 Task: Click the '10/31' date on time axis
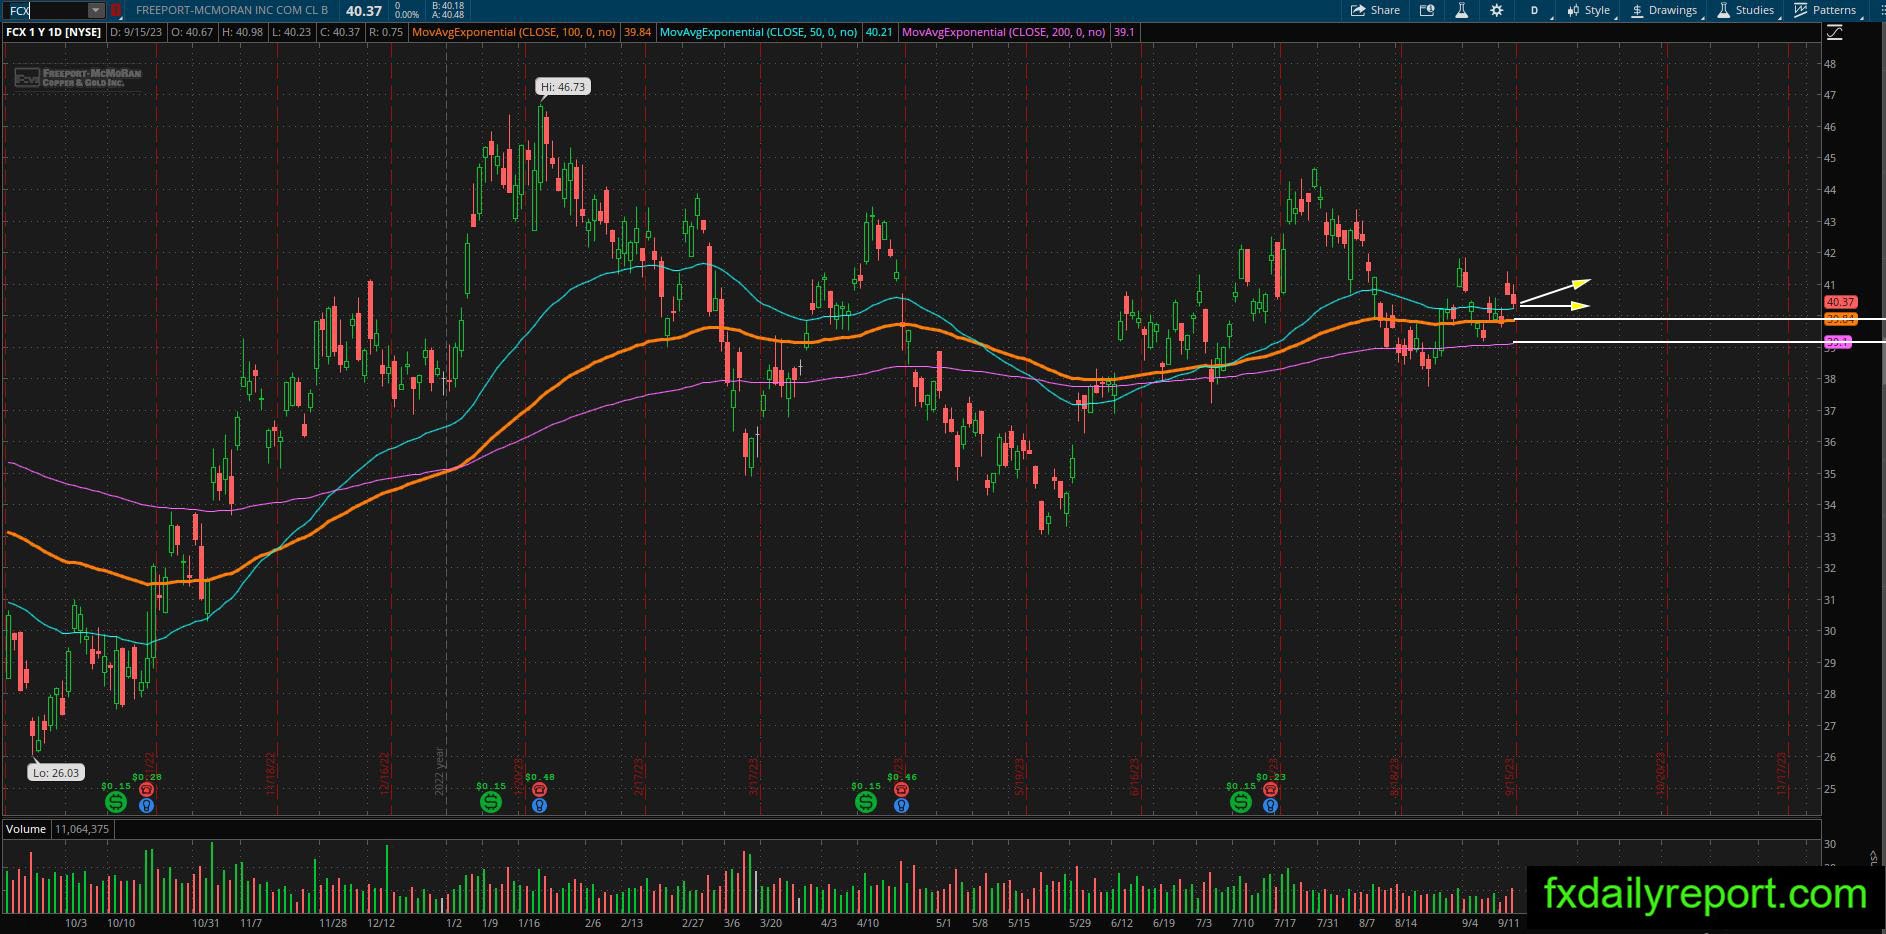[206, 923]
